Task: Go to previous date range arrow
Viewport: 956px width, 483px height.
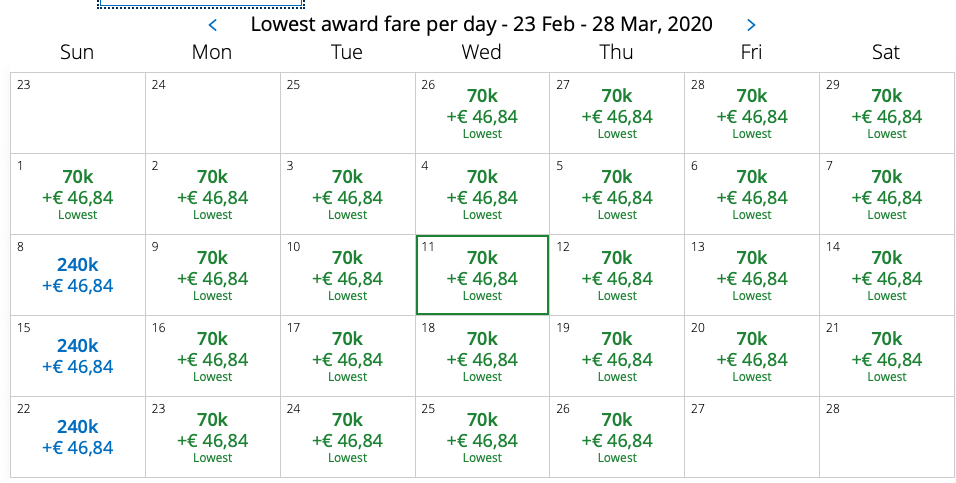Action: tap(213, 25)
